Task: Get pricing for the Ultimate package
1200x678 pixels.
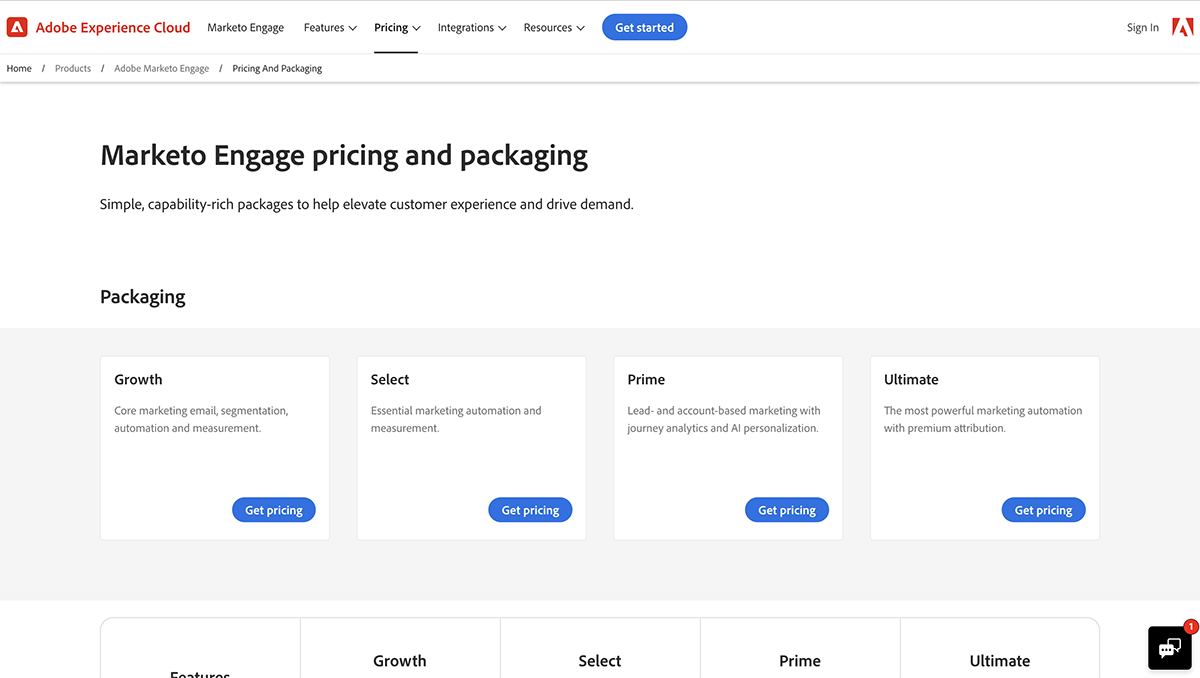Action: 1043,510
